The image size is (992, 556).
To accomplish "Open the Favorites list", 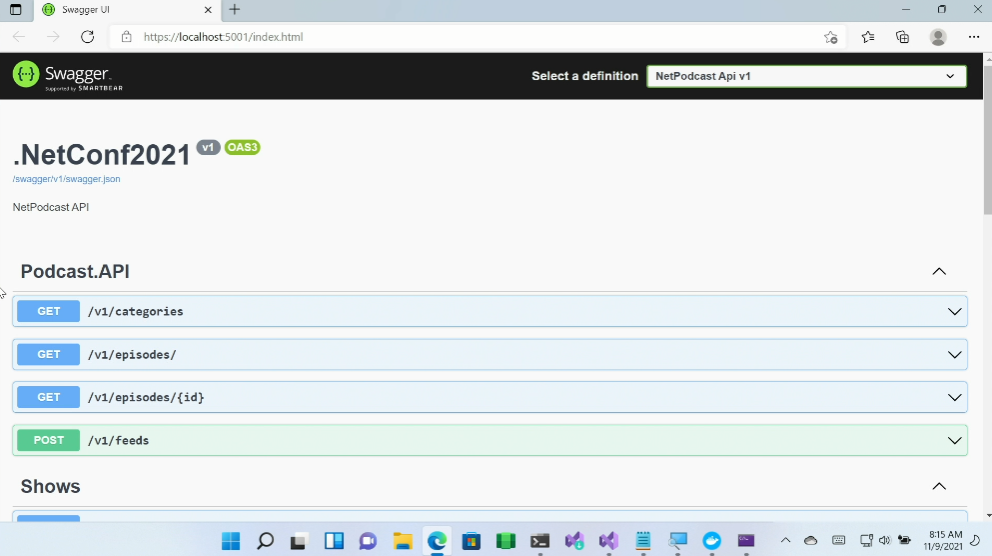I will pyautogui.click(x=868, y=37).
